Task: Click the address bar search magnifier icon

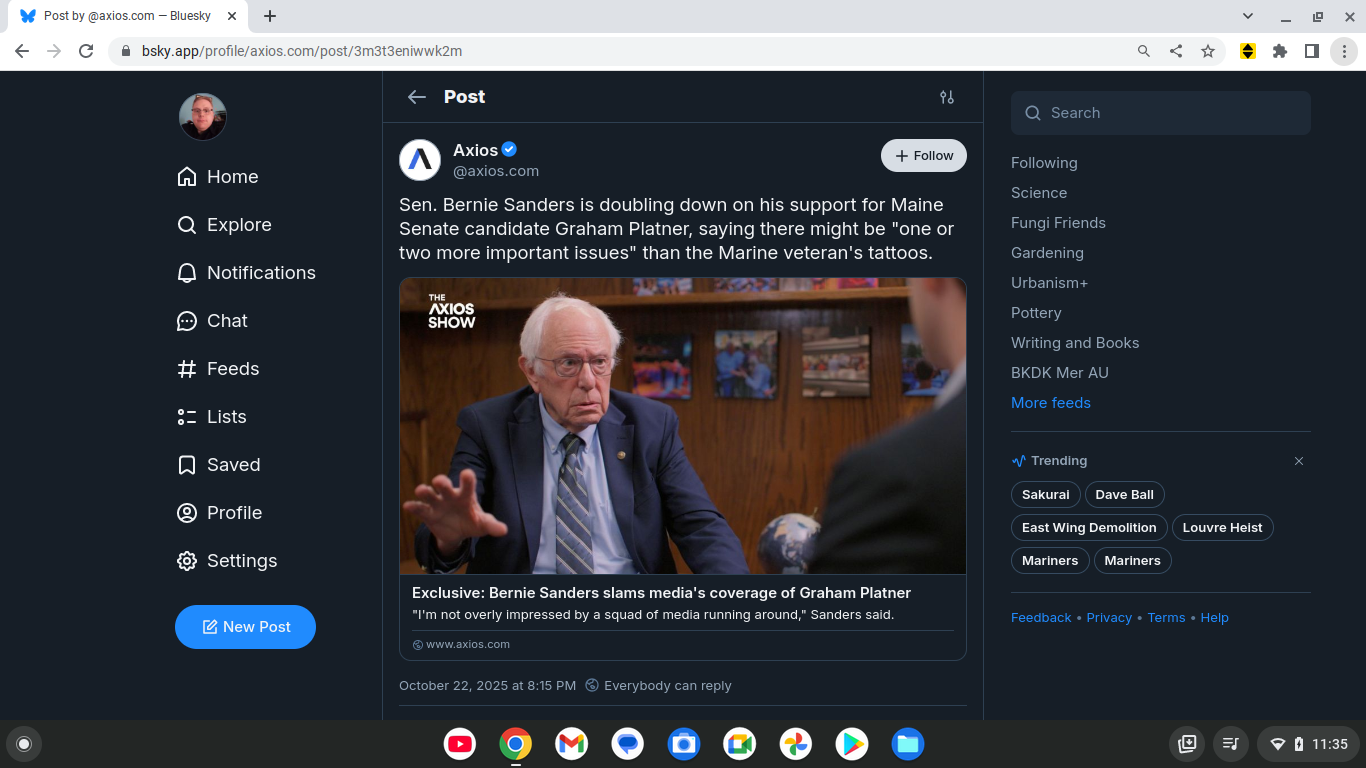Action: point(1144,51)
